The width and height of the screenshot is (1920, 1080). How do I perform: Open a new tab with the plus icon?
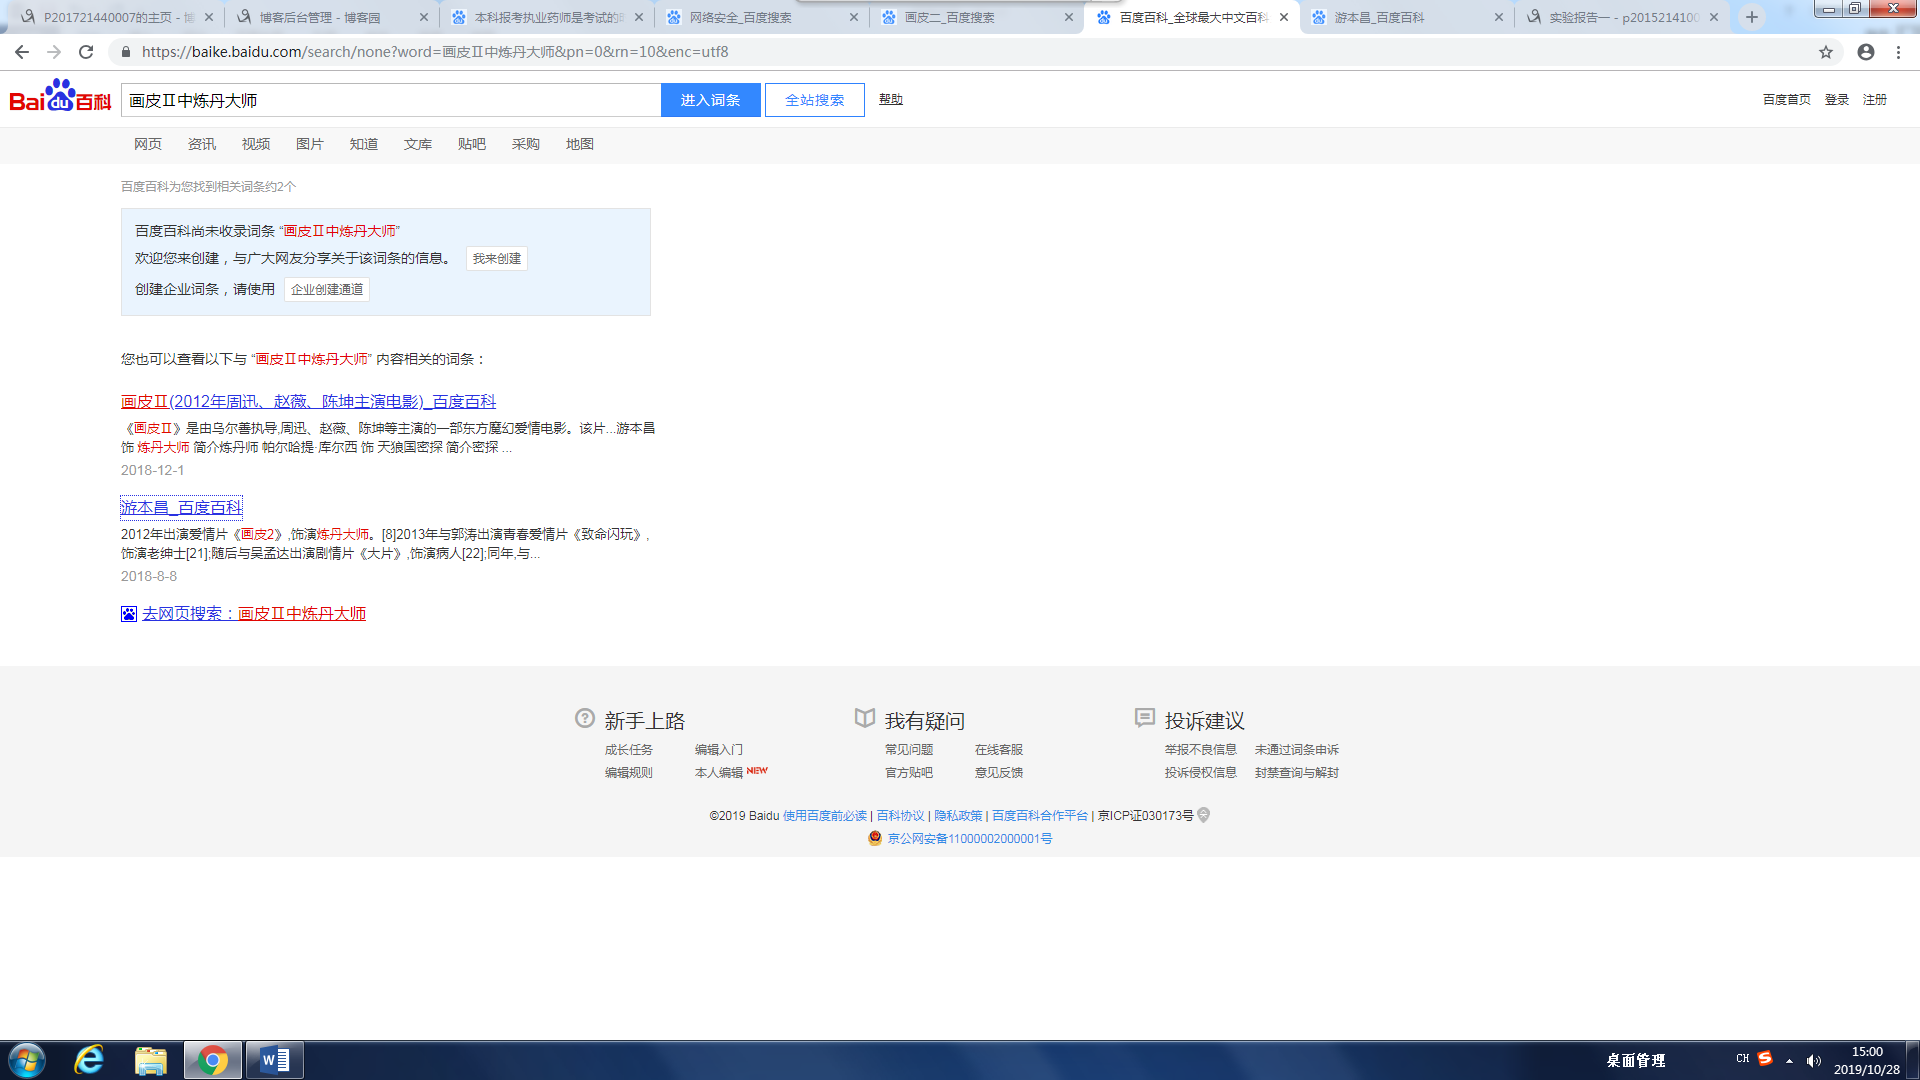1752,17
